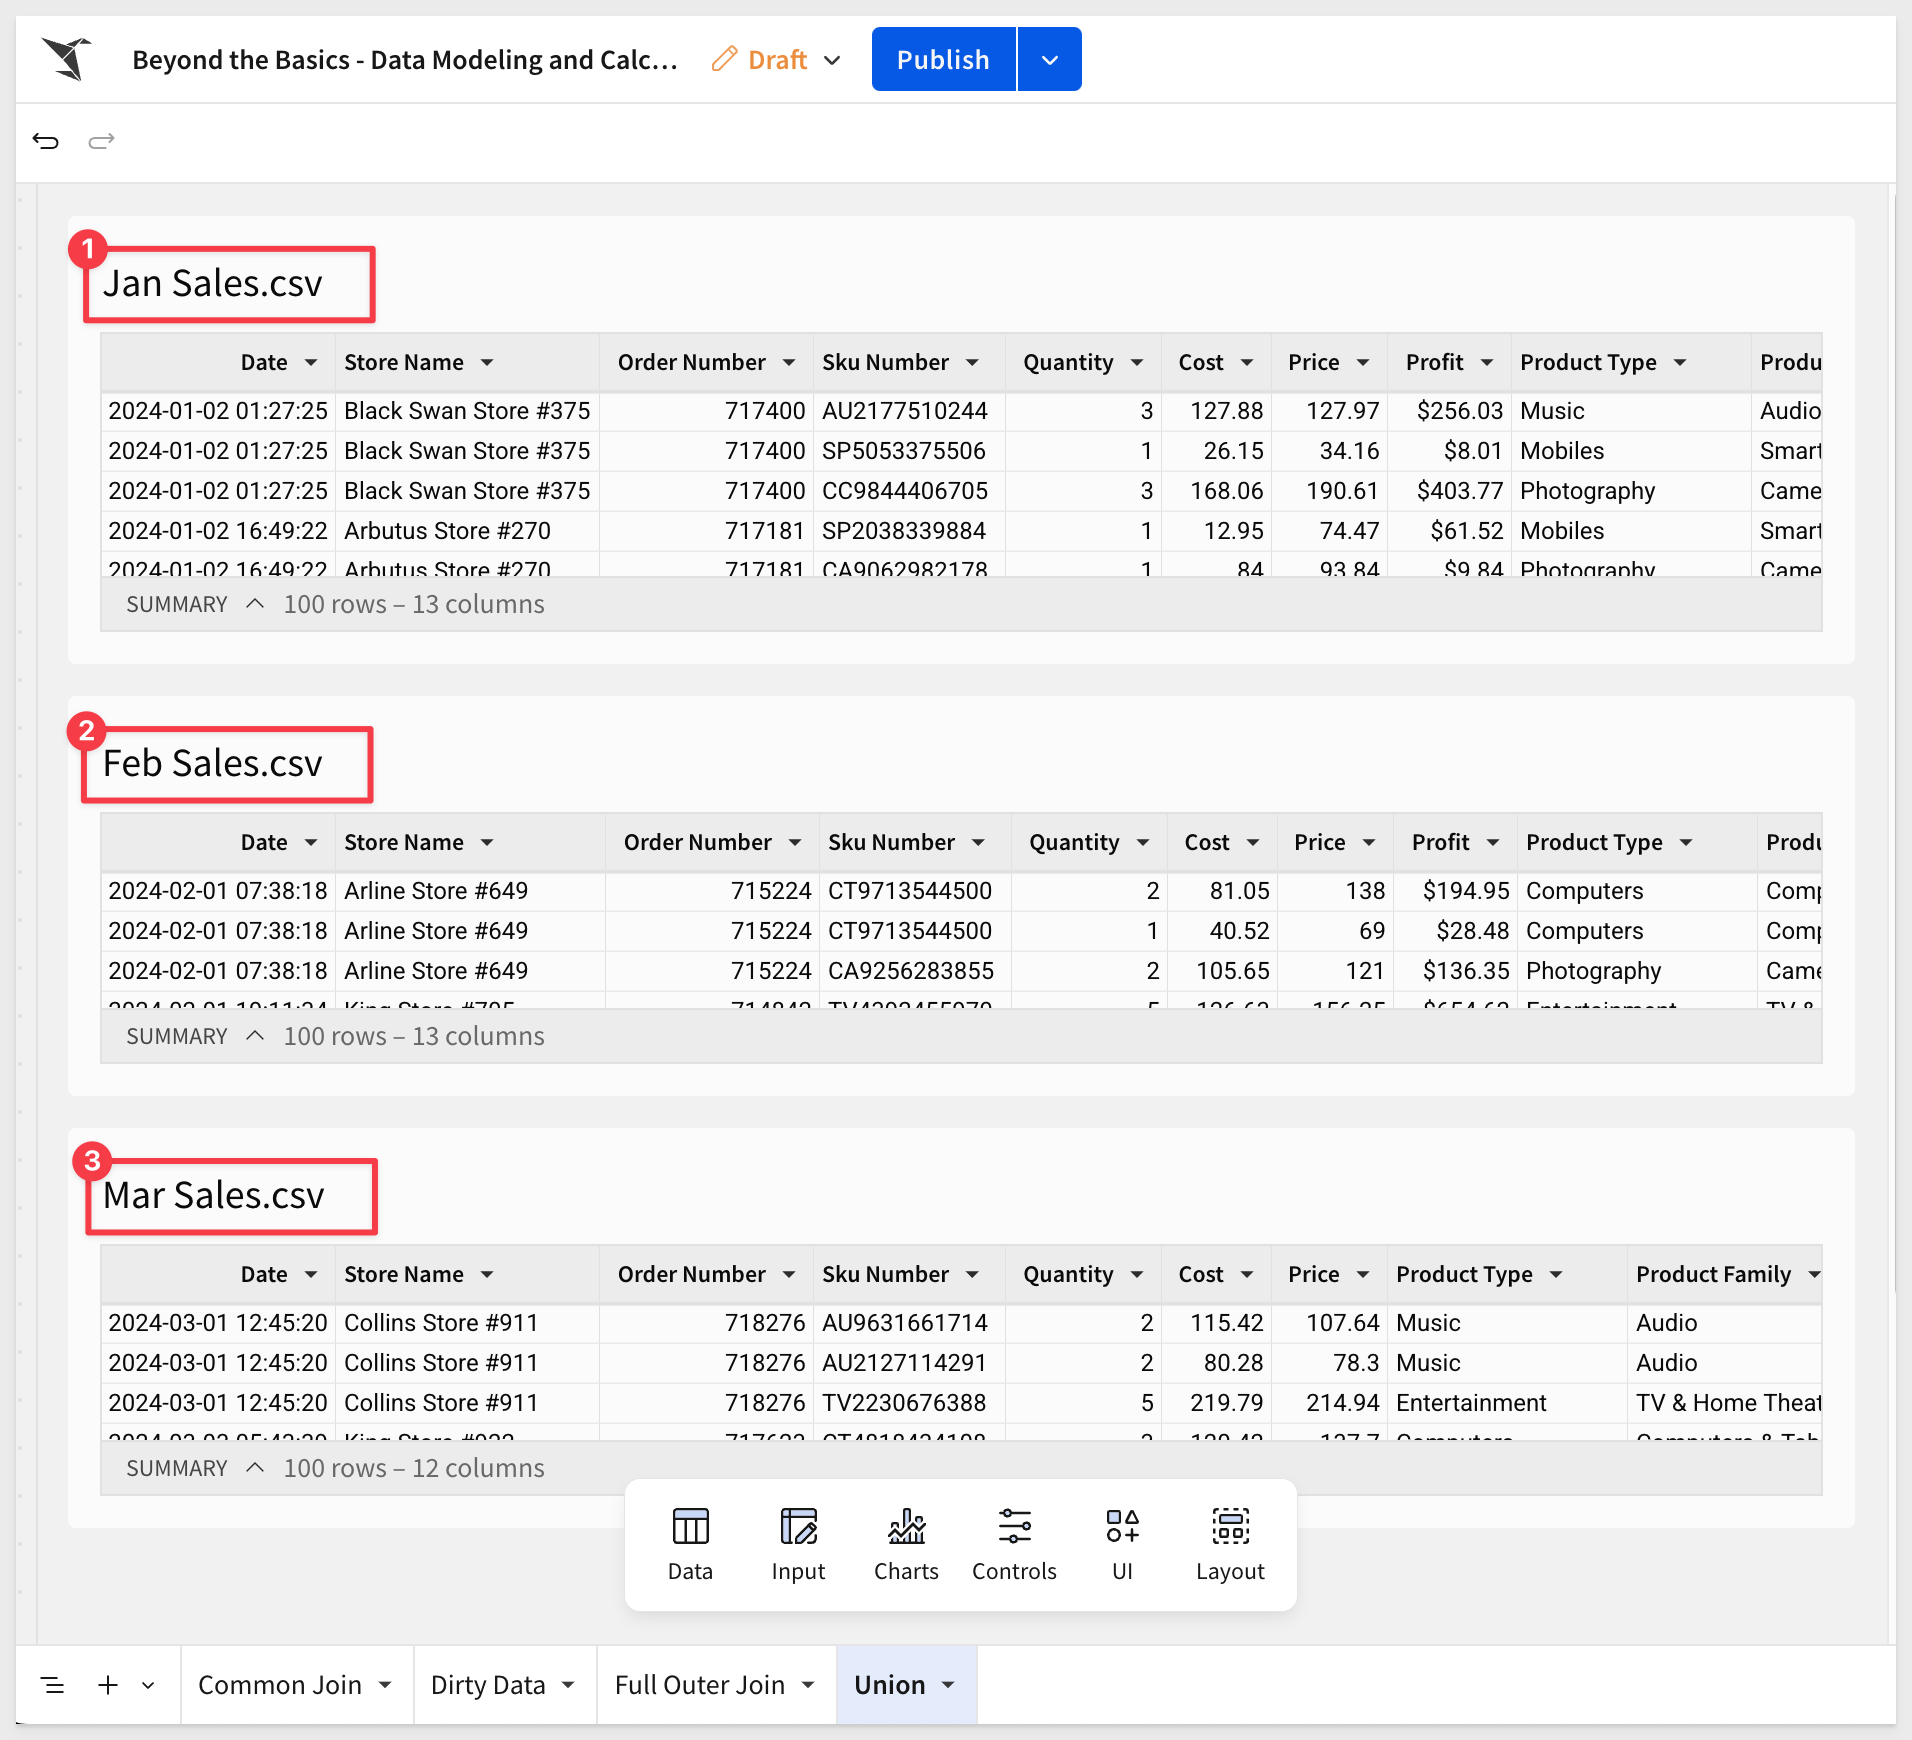The height and width of the screenshot is (1740, 1912).
Task: Click the Sigma bird logo icon
Action: coord(66,59)
